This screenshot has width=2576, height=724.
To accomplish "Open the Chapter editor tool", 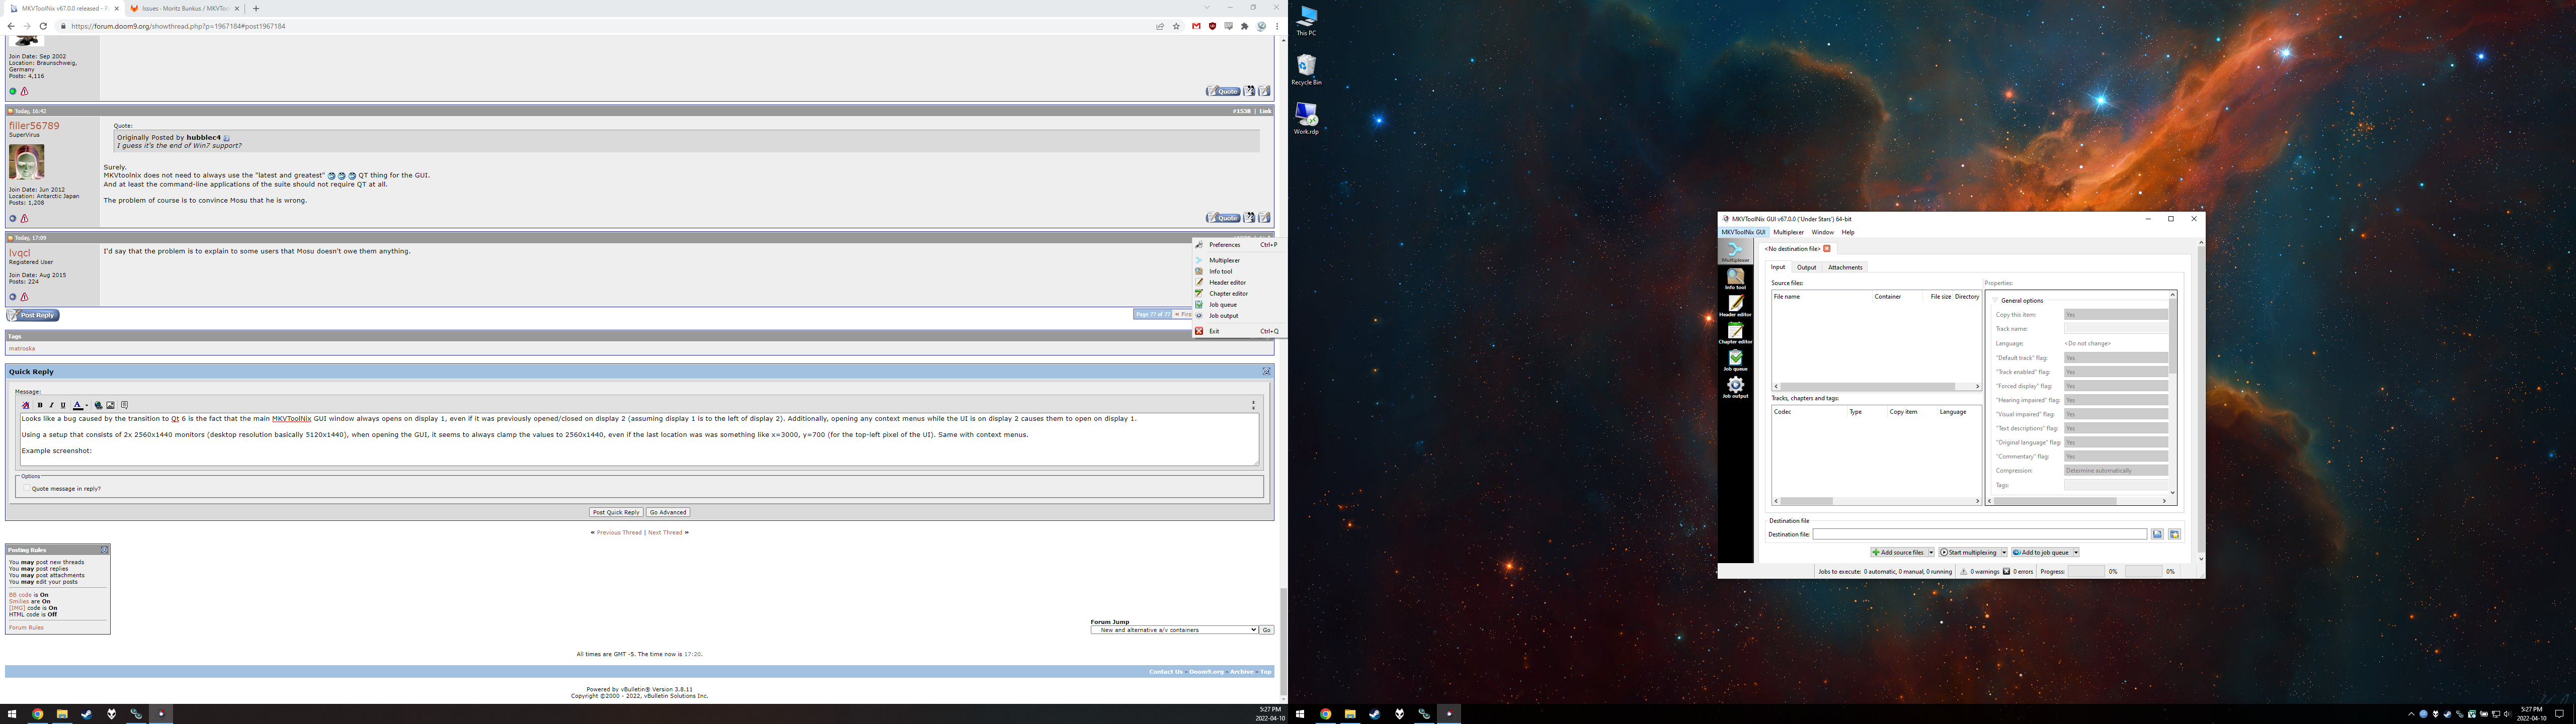I will pos(1735,332).
